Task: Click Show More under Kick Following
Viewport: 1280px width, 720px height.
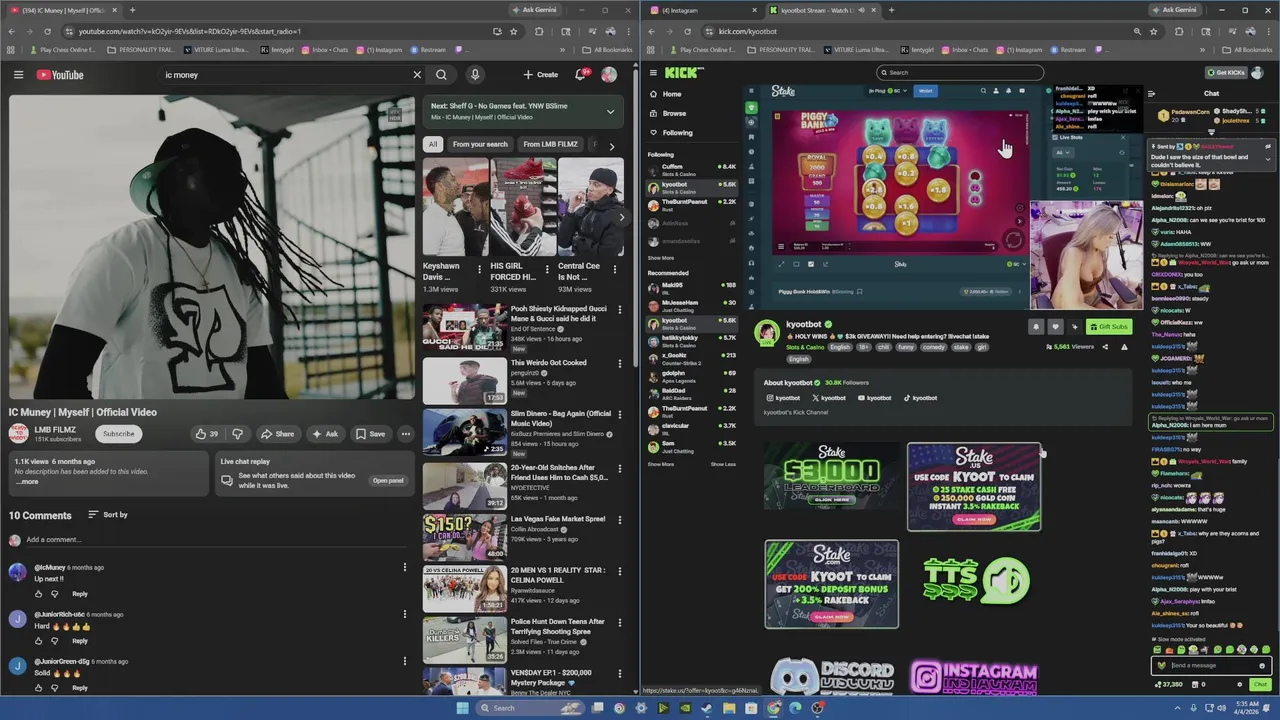Action: pos(660,258)
